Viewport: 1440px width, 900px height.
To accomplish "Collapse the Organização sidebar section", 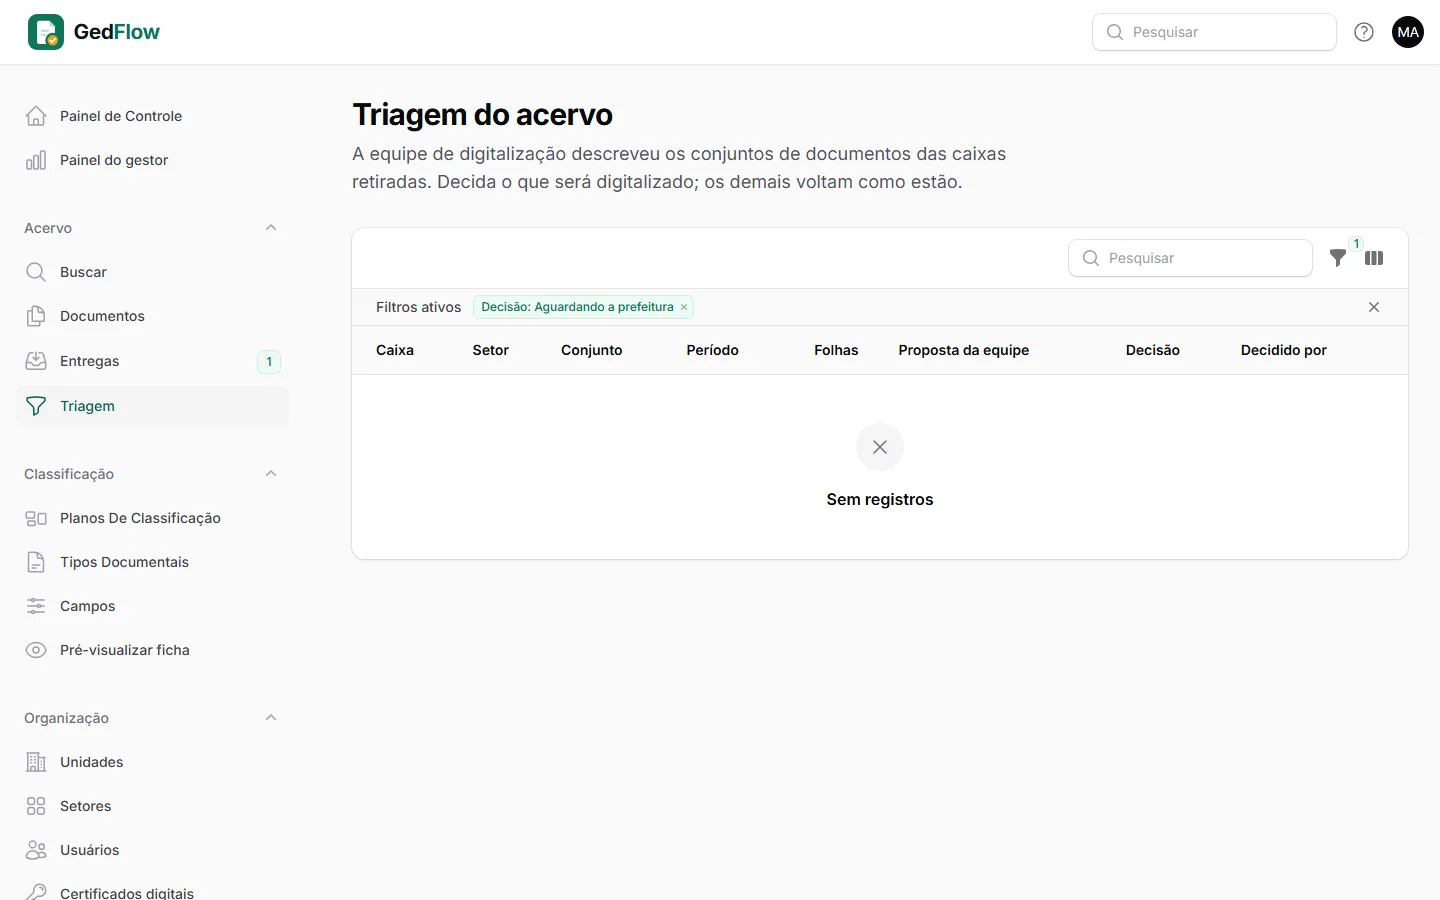I will pyautogui.click(x=271, y=718).
